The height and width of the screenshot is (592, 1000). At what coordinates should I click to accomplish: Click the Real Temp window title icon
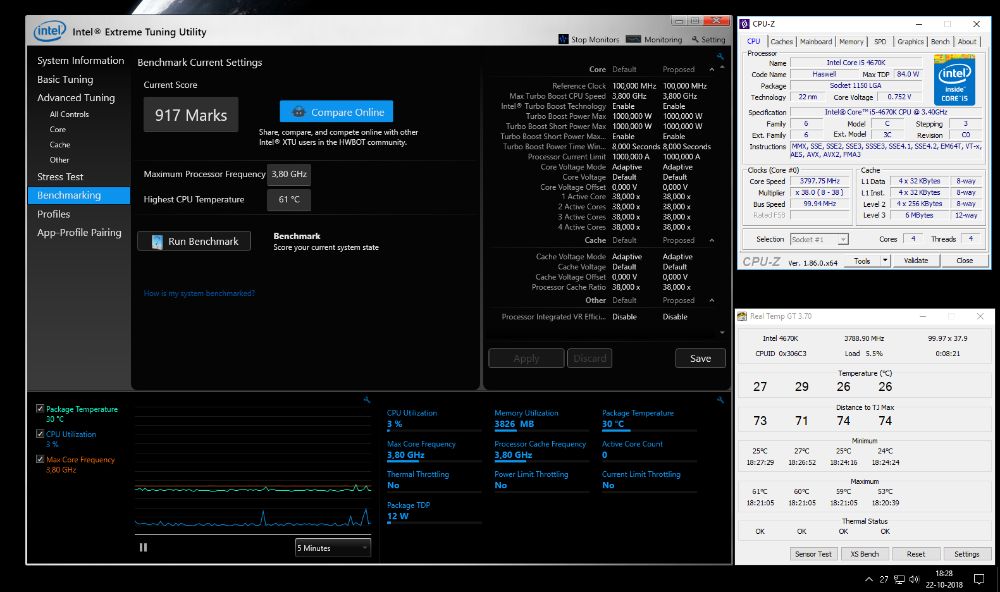tap(742, 316)
